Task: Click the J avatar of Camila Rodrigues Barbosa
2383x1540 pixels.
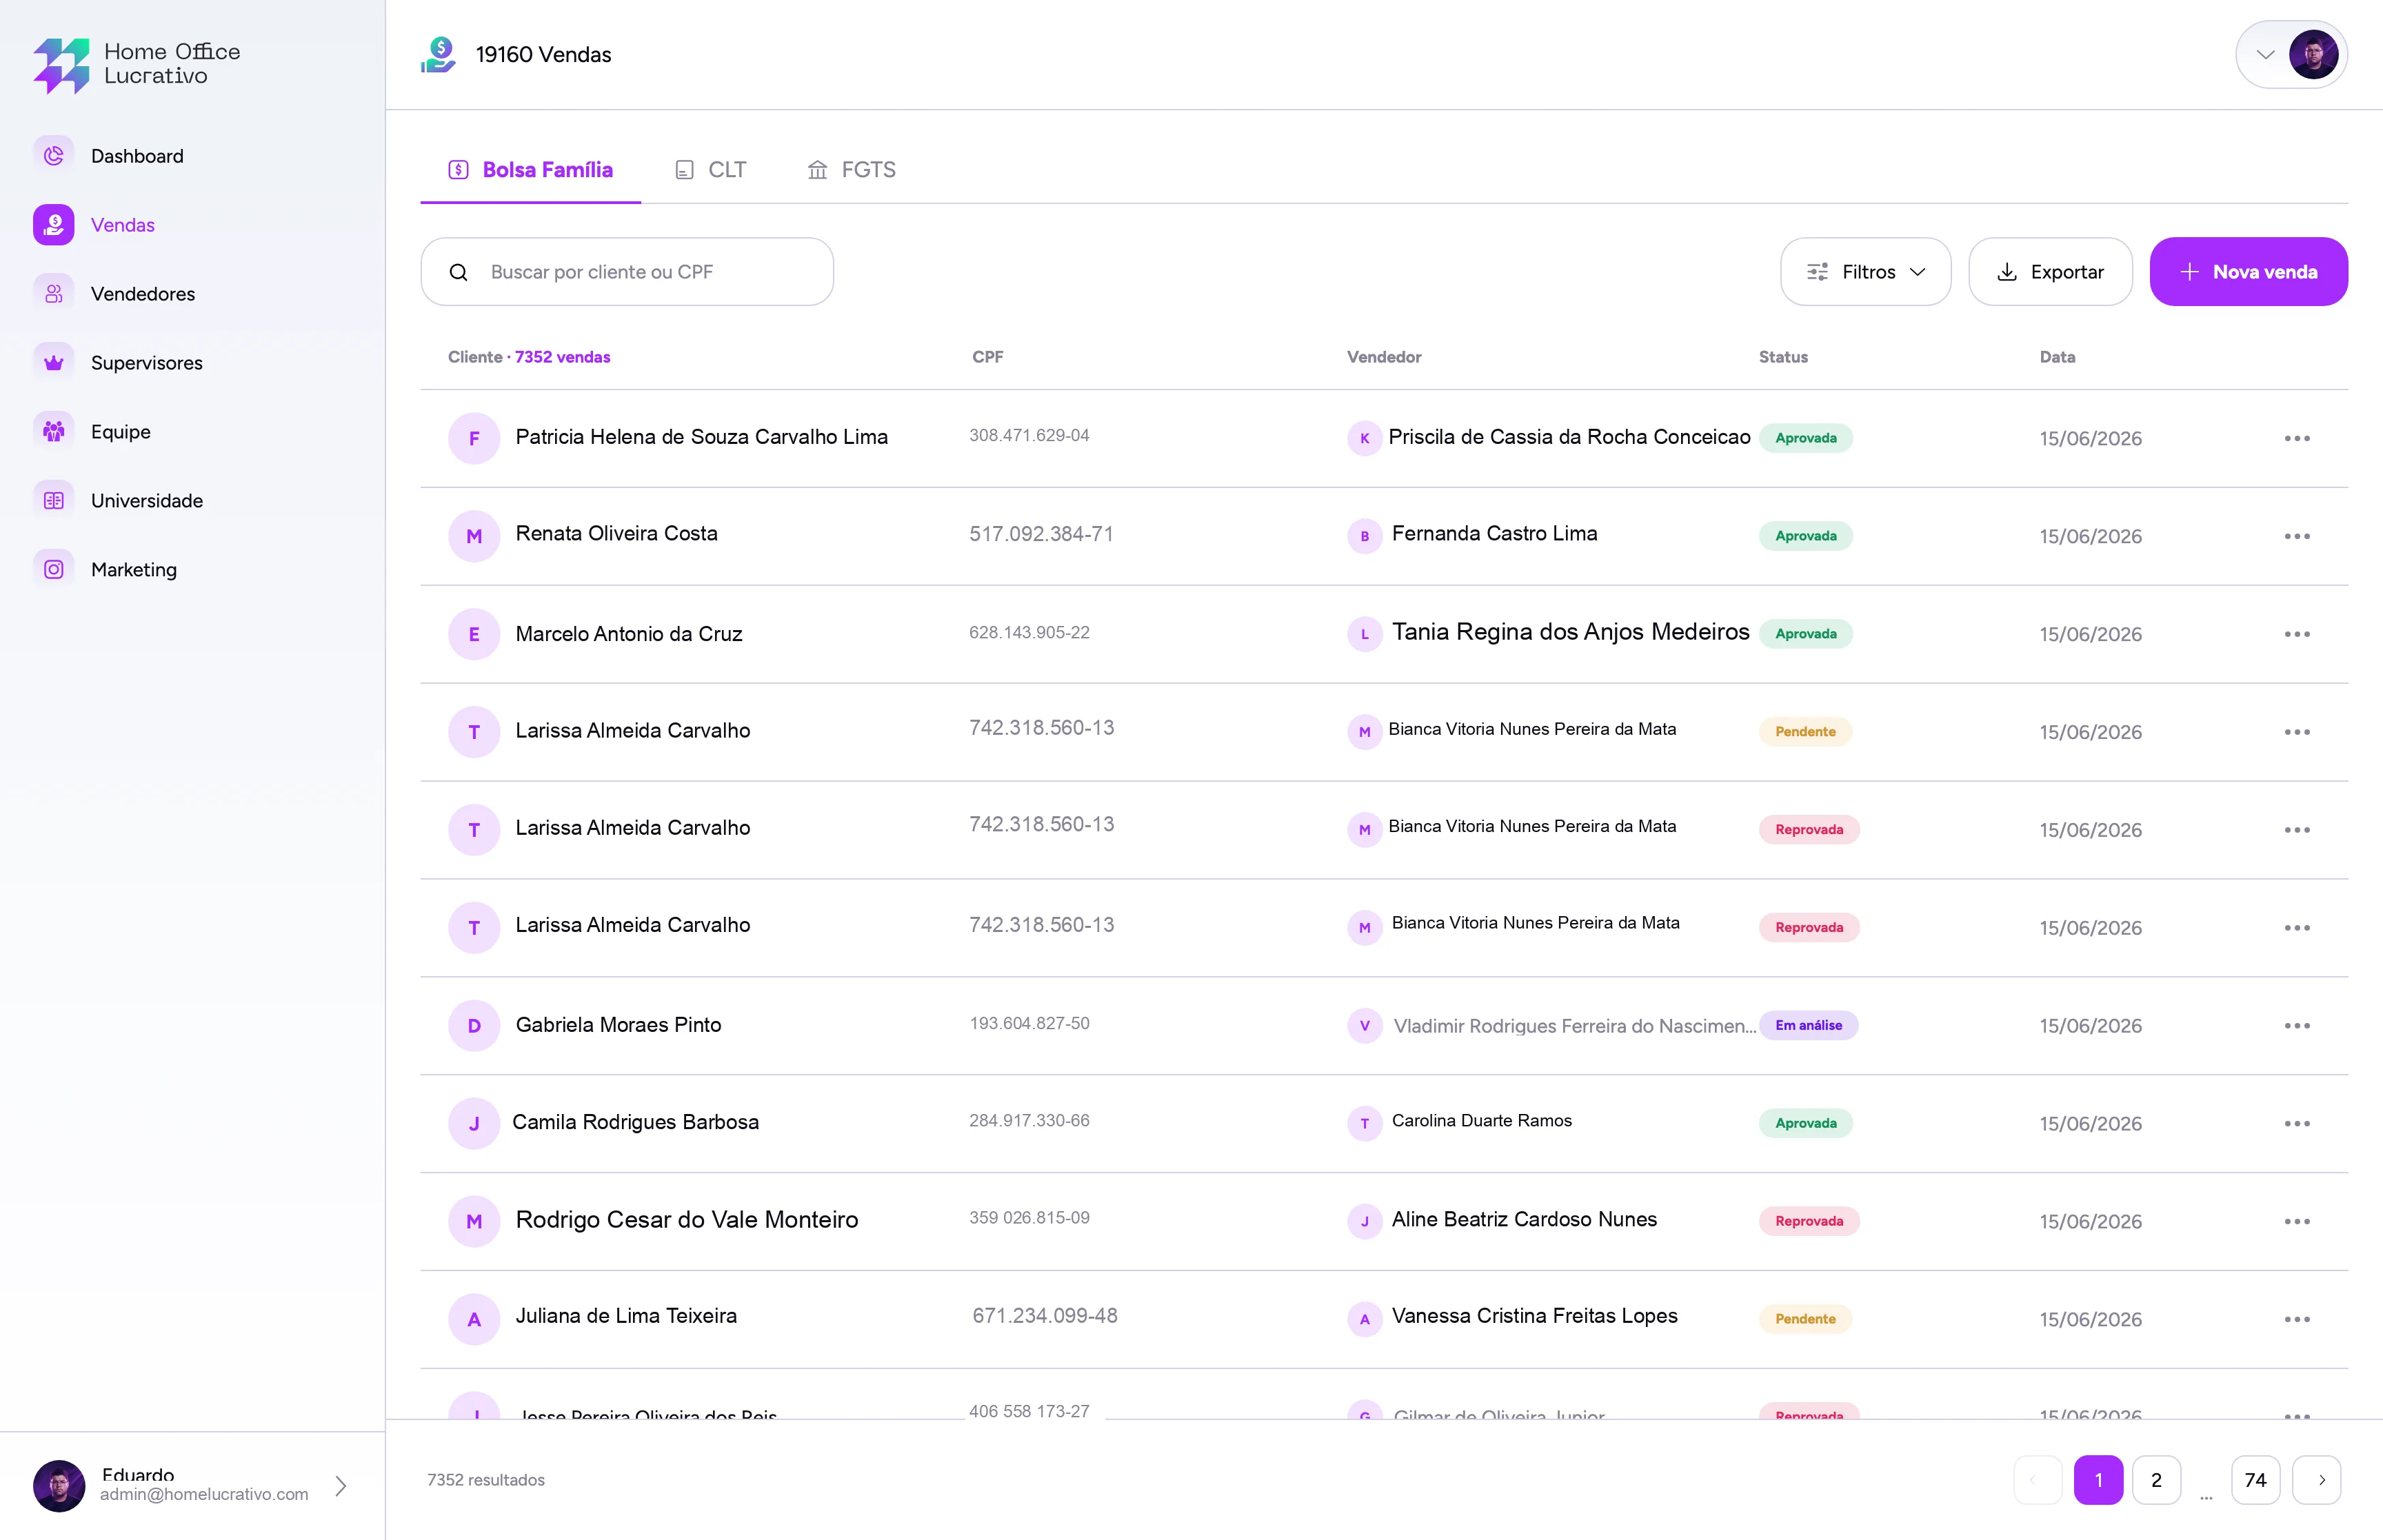Action: point(474,1124)
